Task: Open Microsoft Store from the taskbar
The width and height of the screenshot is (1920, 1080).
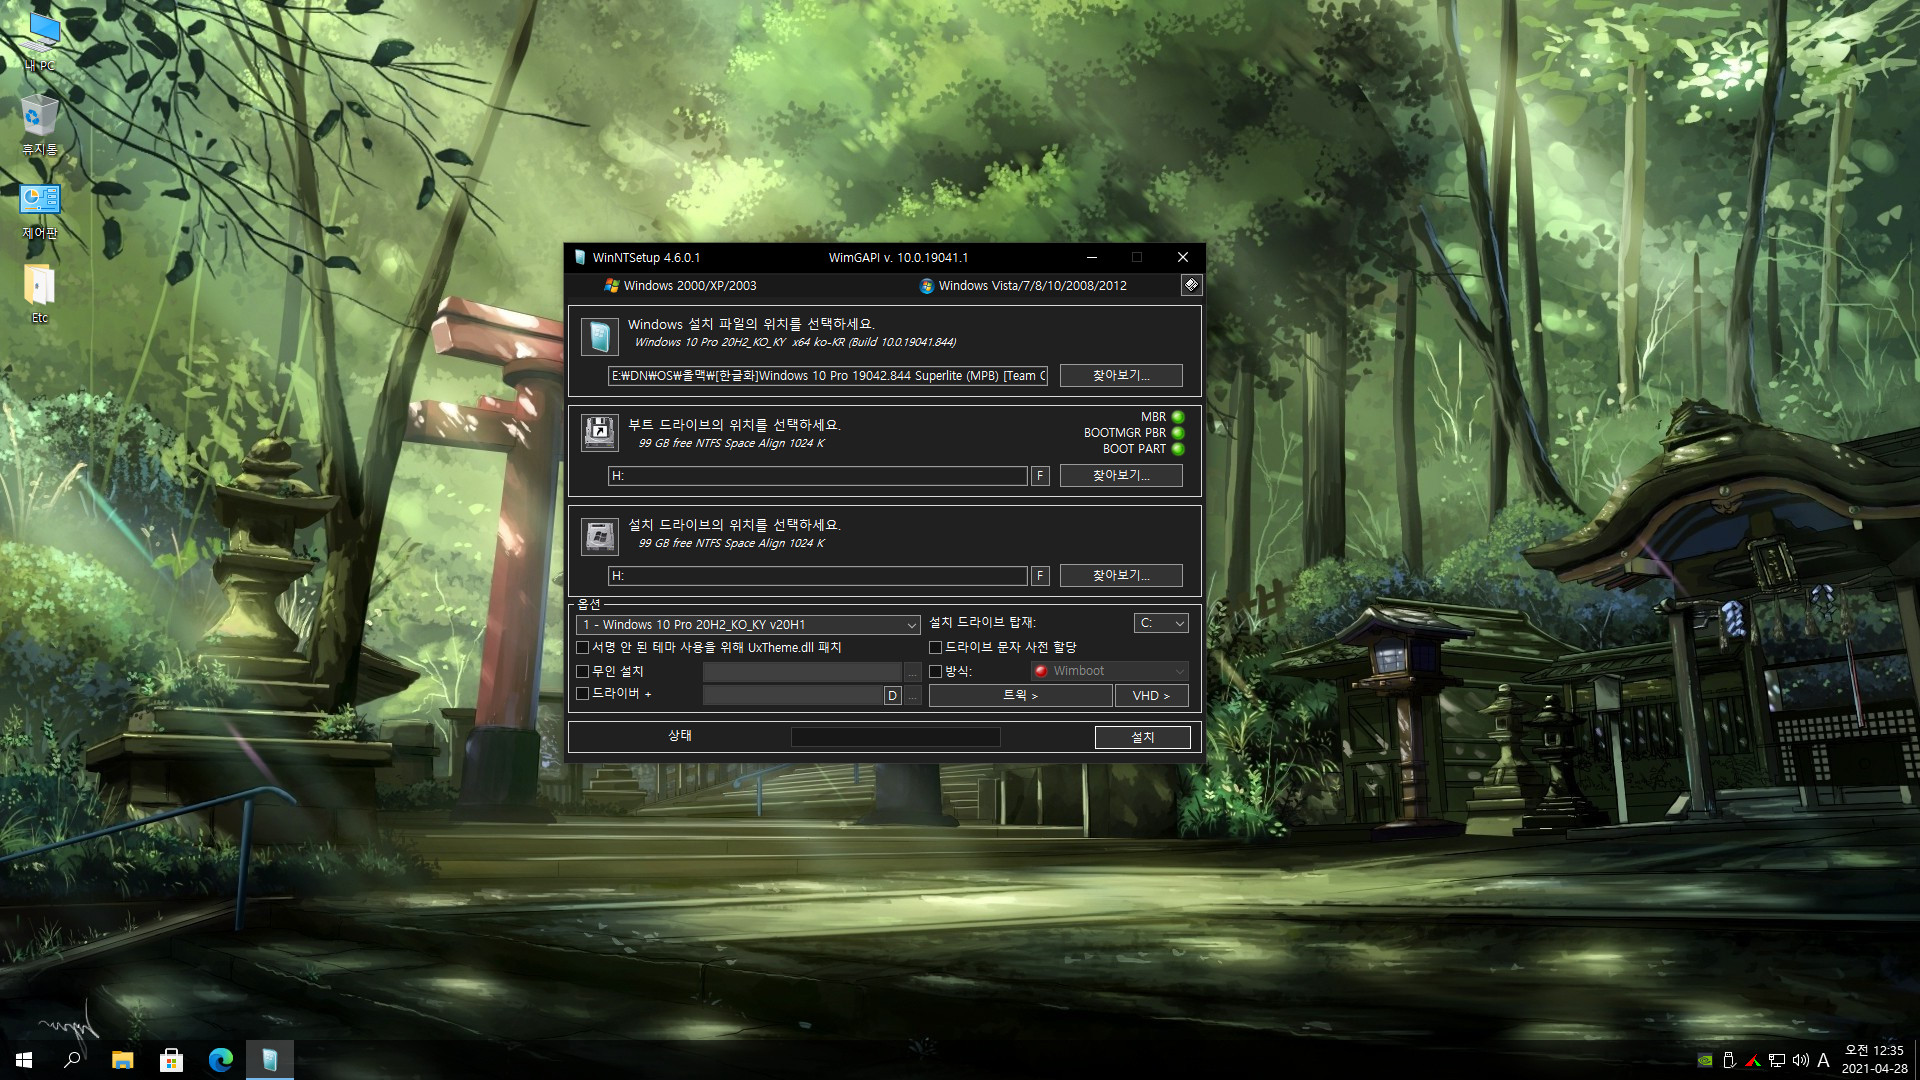Action: 171,1060
